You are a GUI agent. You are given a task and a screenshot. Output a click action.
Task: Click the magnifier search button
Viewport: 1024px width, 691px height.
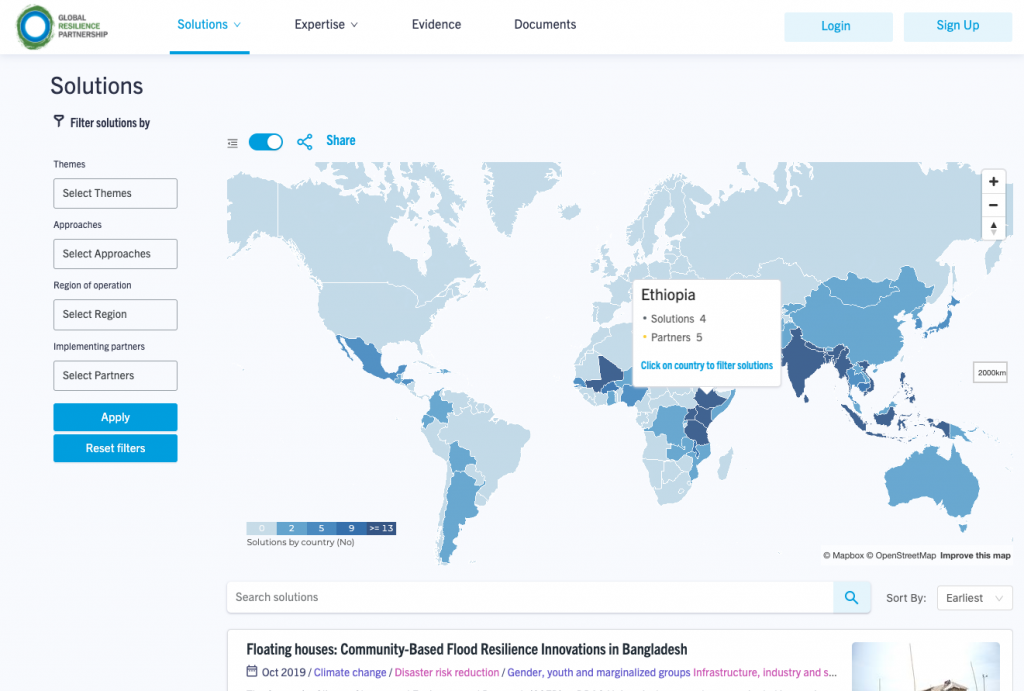click(x=851, y=598)
